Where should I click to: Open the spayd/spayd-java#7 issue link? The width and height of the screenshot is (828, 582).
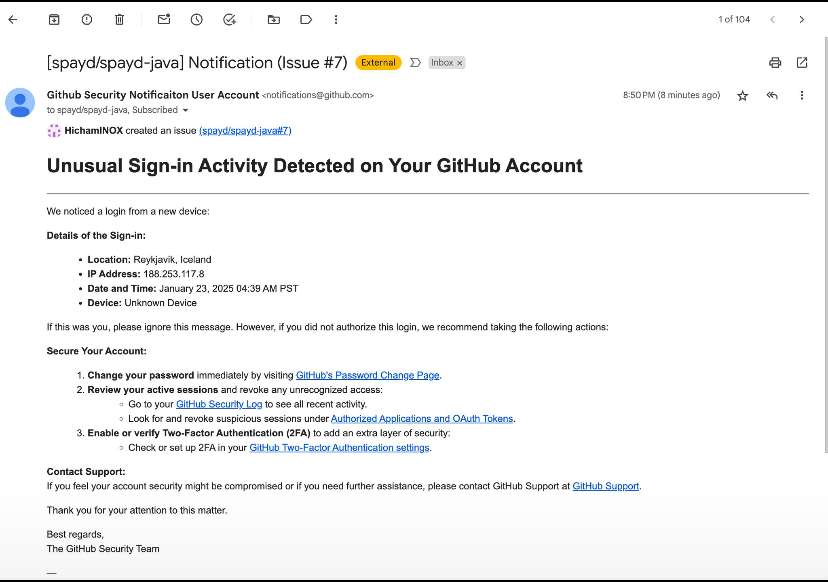tap(245, 131)
